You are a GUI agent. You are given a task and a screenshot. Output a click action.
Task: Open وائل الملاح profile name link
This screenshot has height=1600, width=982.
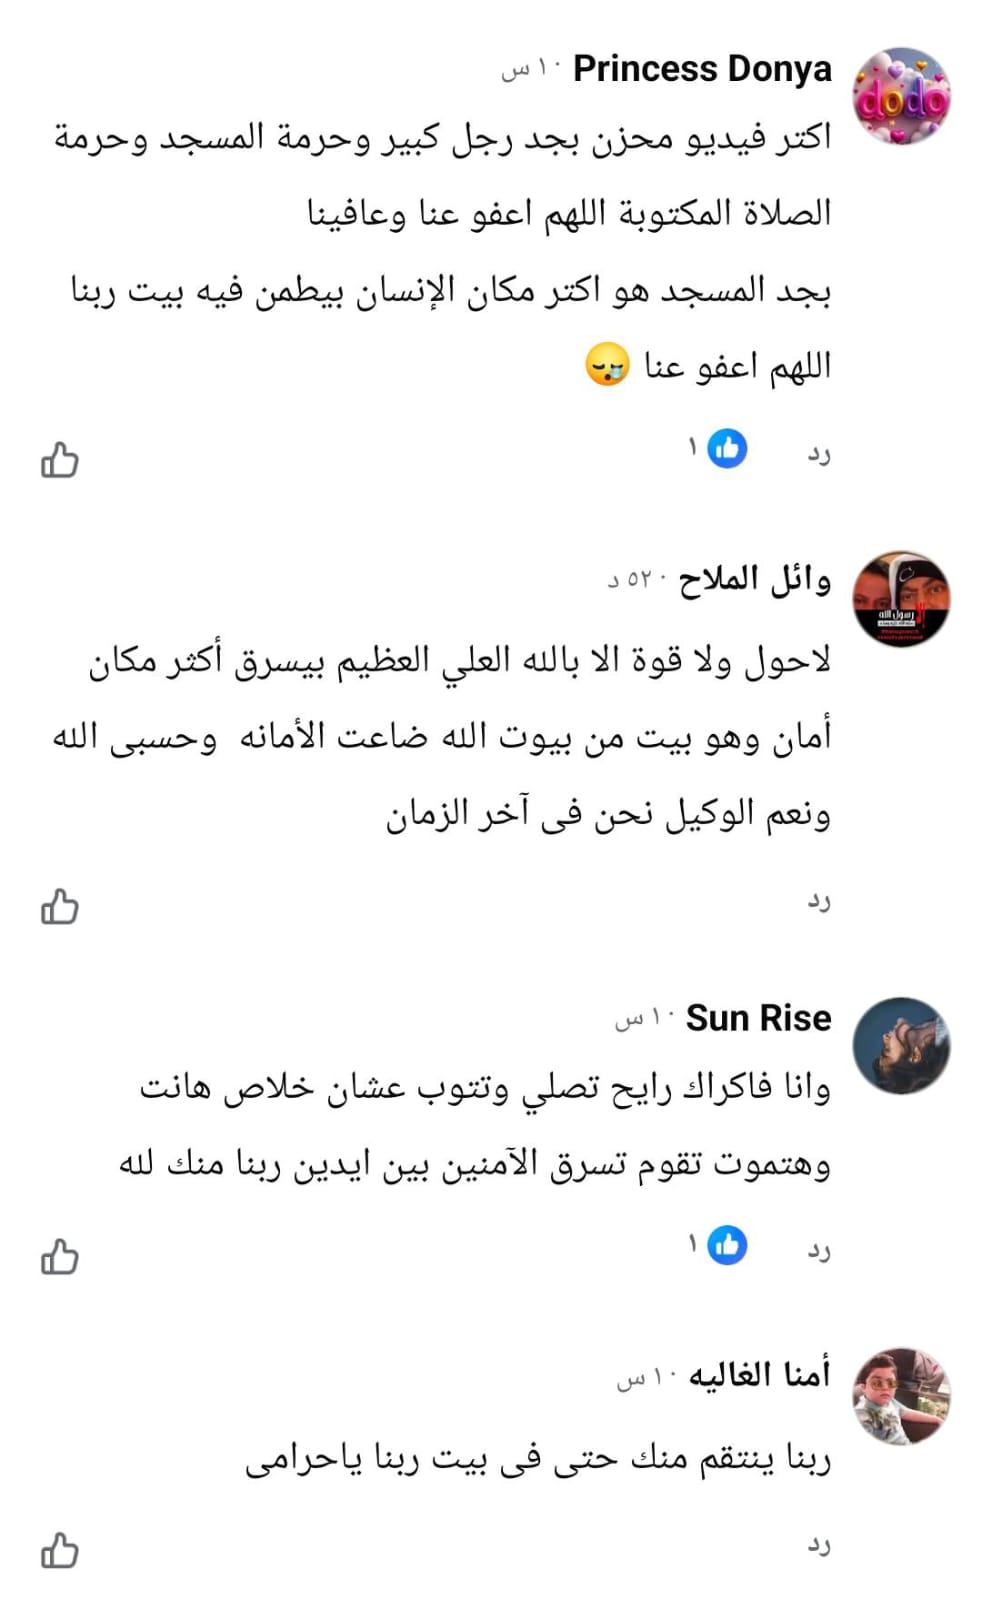754,579
